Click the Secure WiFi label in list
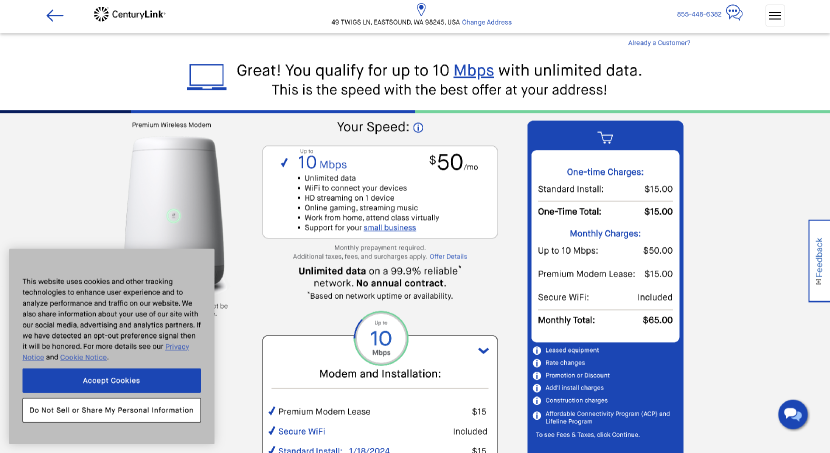Screen dimensions: 830x453 [302, 431]
